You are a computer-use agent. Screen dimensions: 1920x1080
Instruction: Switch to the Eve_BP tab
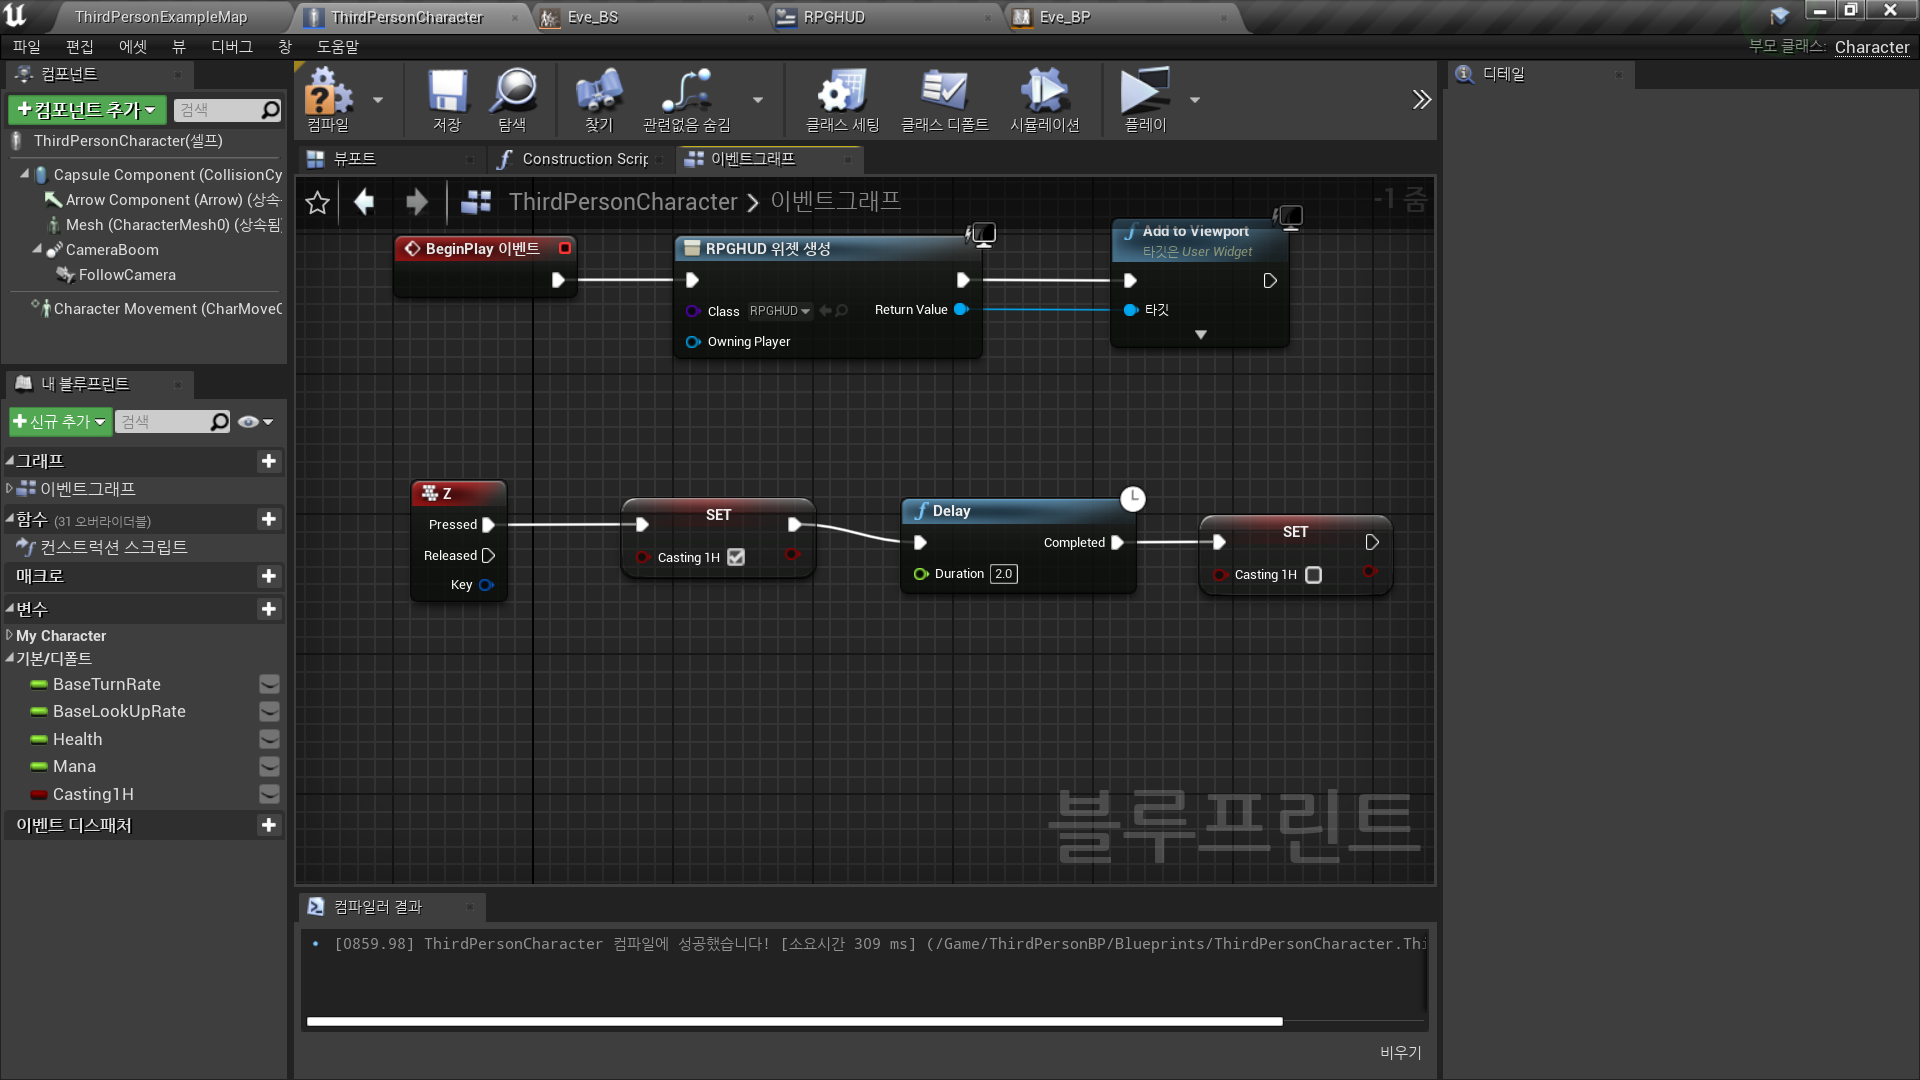[x=1064, y=17]
